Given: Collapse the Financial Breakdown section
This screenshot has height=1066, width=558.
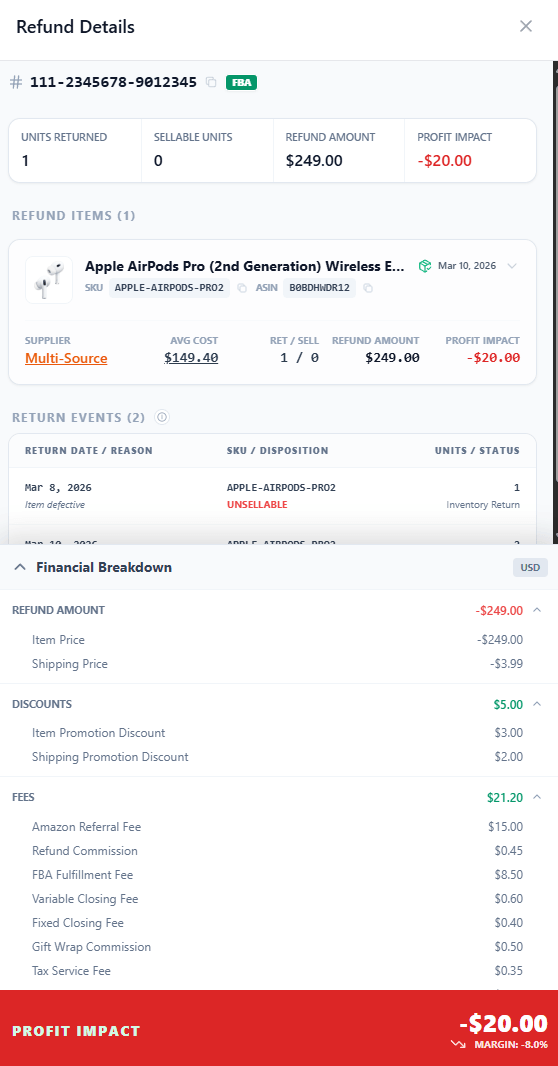Looking at the screenshot, I should coord(21,567).
